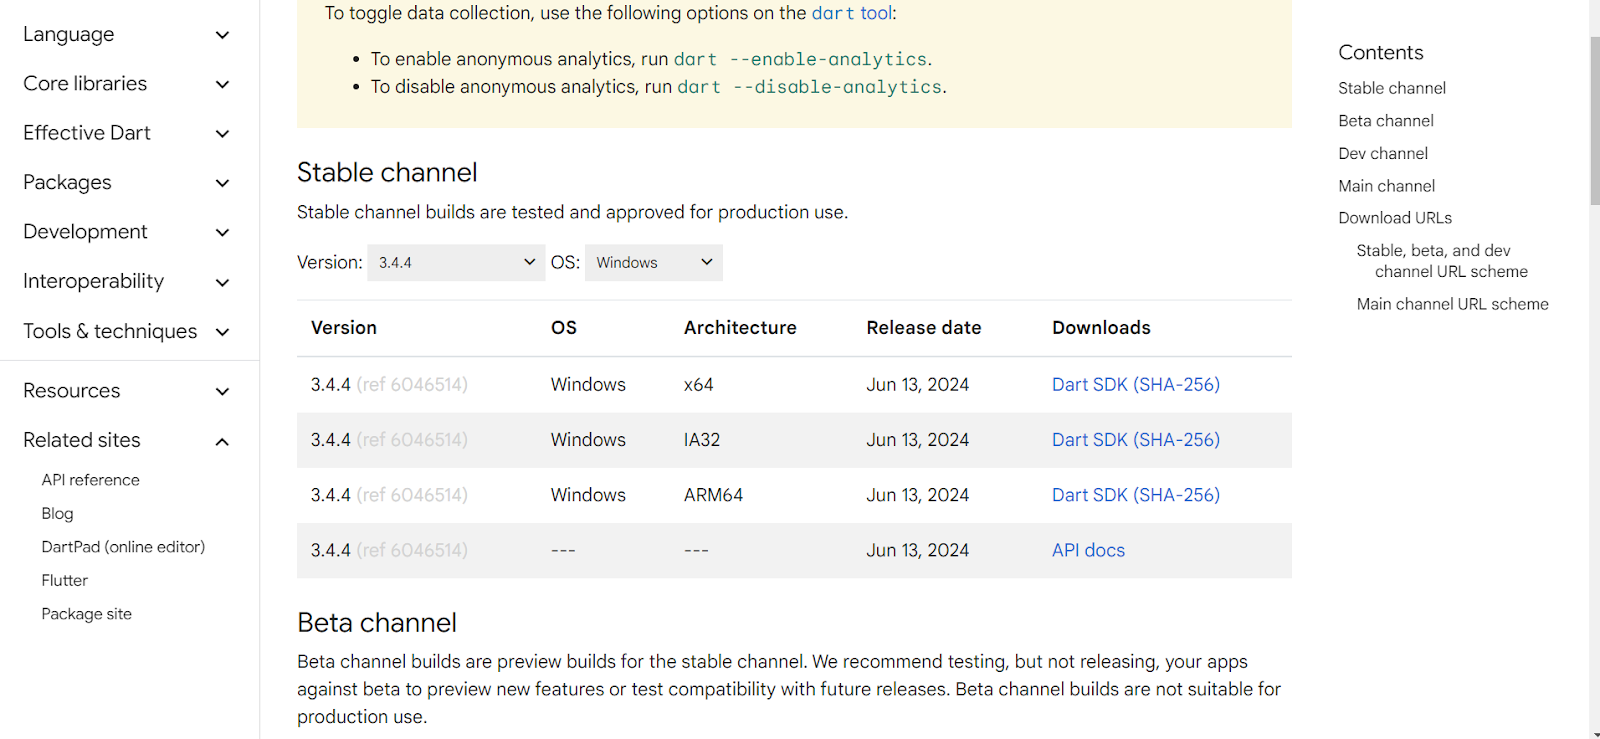Open API reference in sidebar
1600x739 pixels.
click(x=91, y=480)
